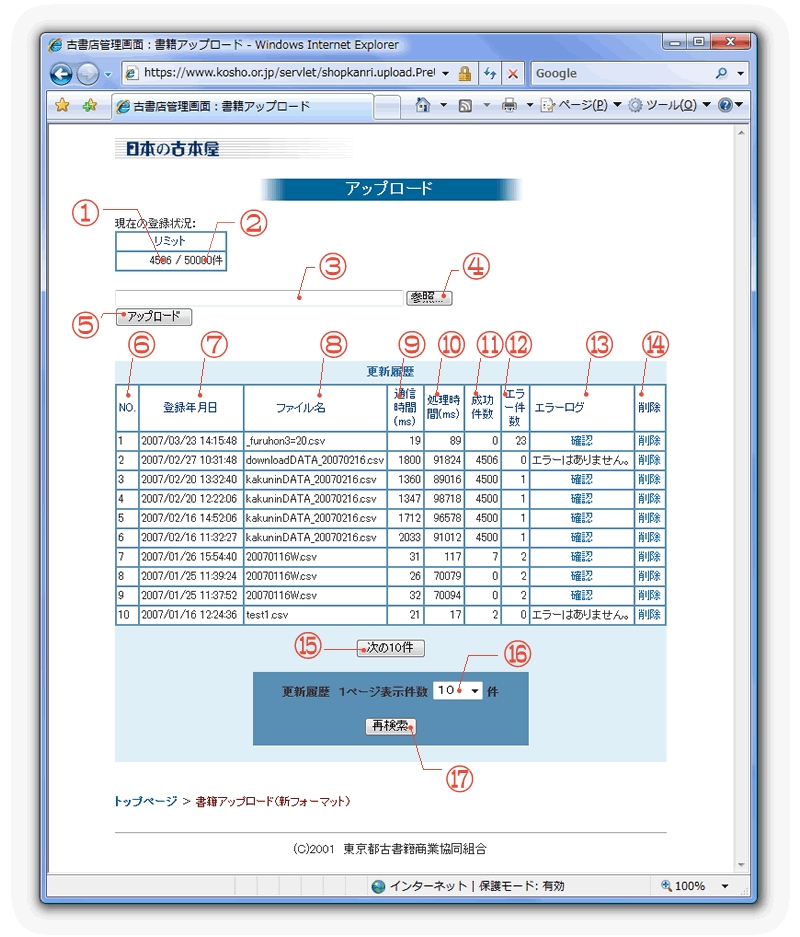Click the 参照... browse button

point(429,298)
